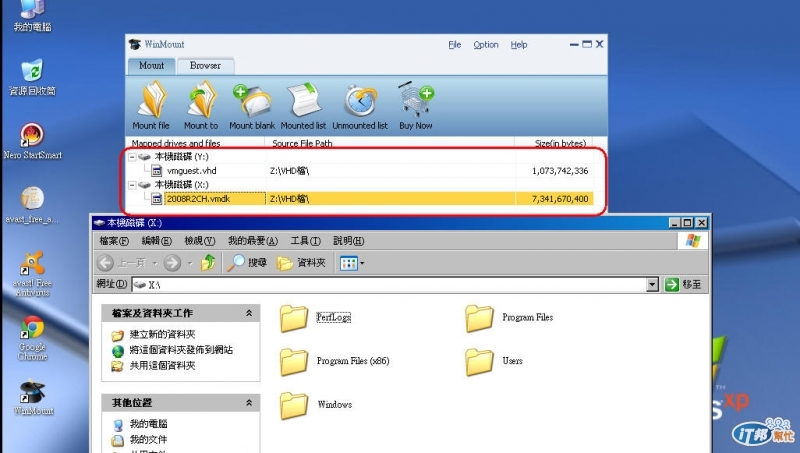The width and height of the screenshot is (800, 453).
Task: Click 建立新的資料夾 link
Action: [162, 335]
